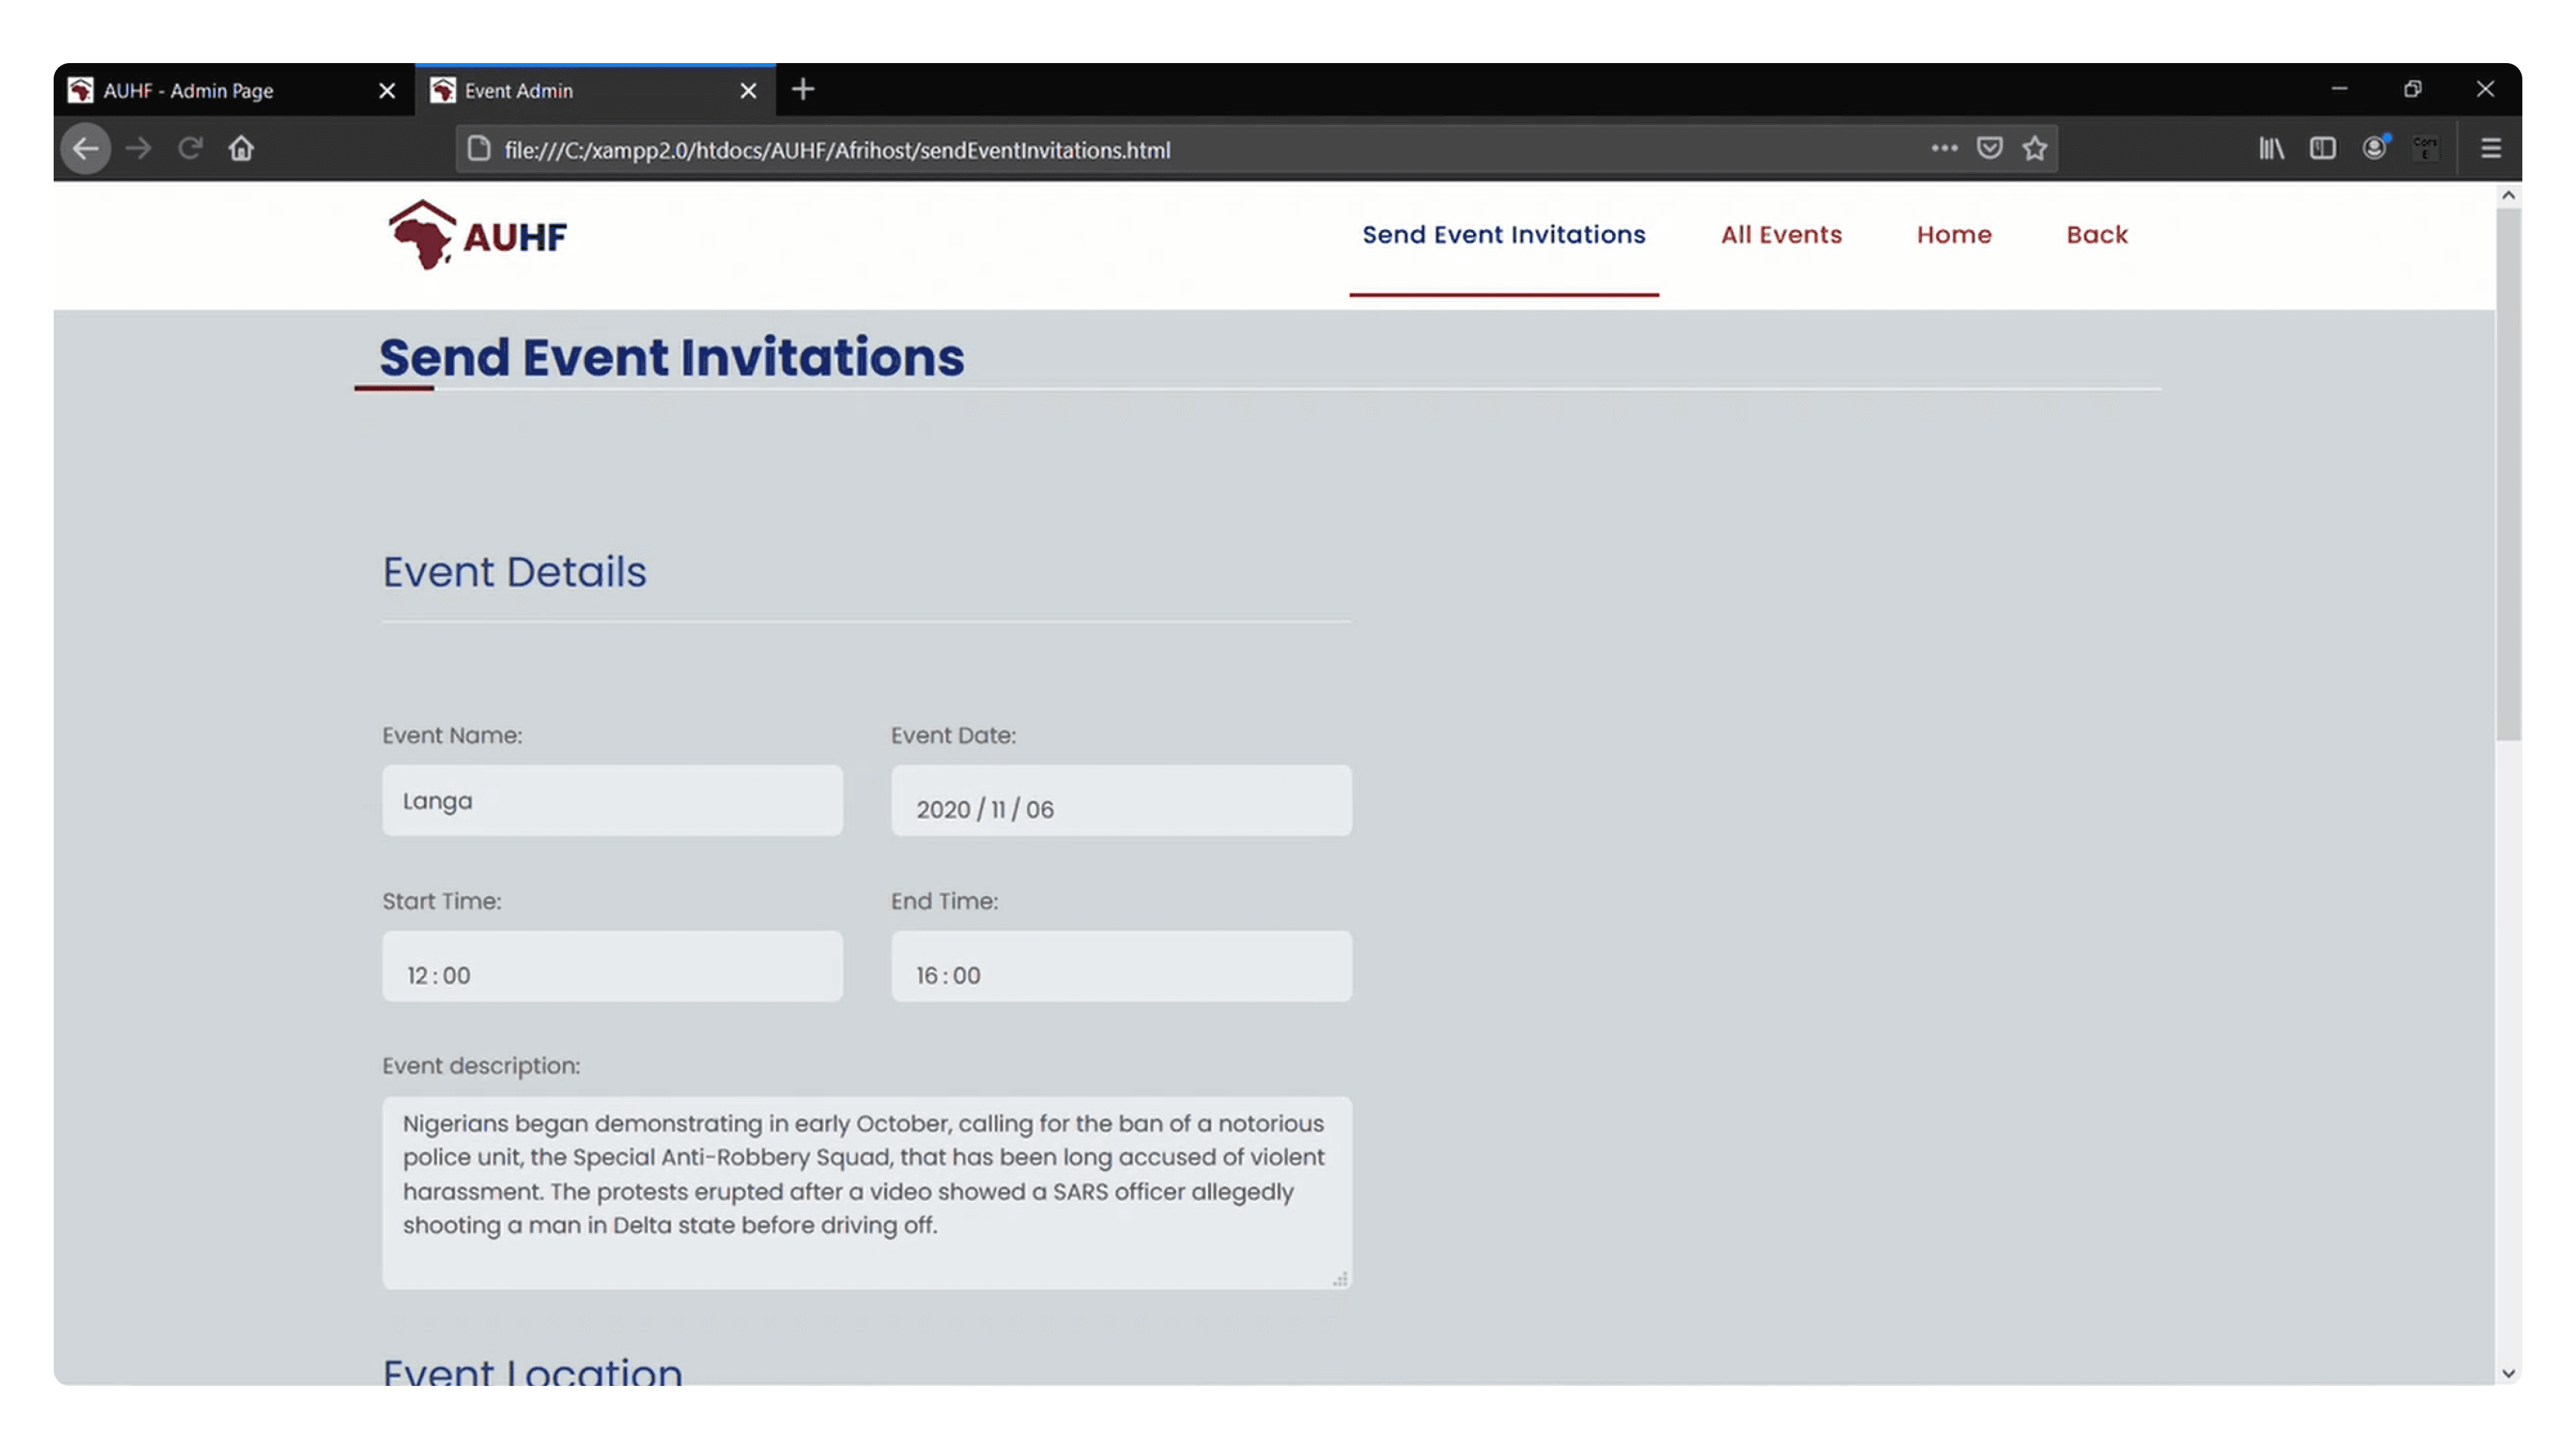The image size is (2576, 1449).
Task: Go to the browser home page icon
Action: [241, 149]
